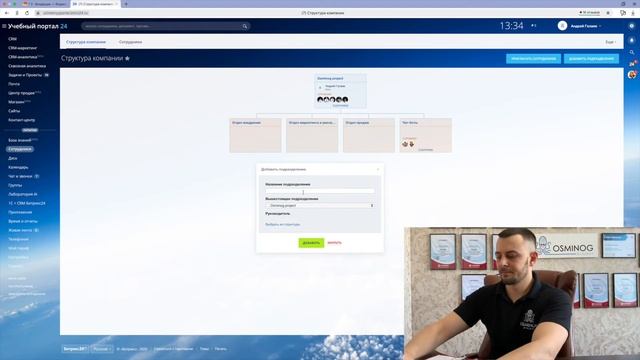Open the parent department dropdown in dialog
The width and height of the screenshot is (640, 360).
320,206
